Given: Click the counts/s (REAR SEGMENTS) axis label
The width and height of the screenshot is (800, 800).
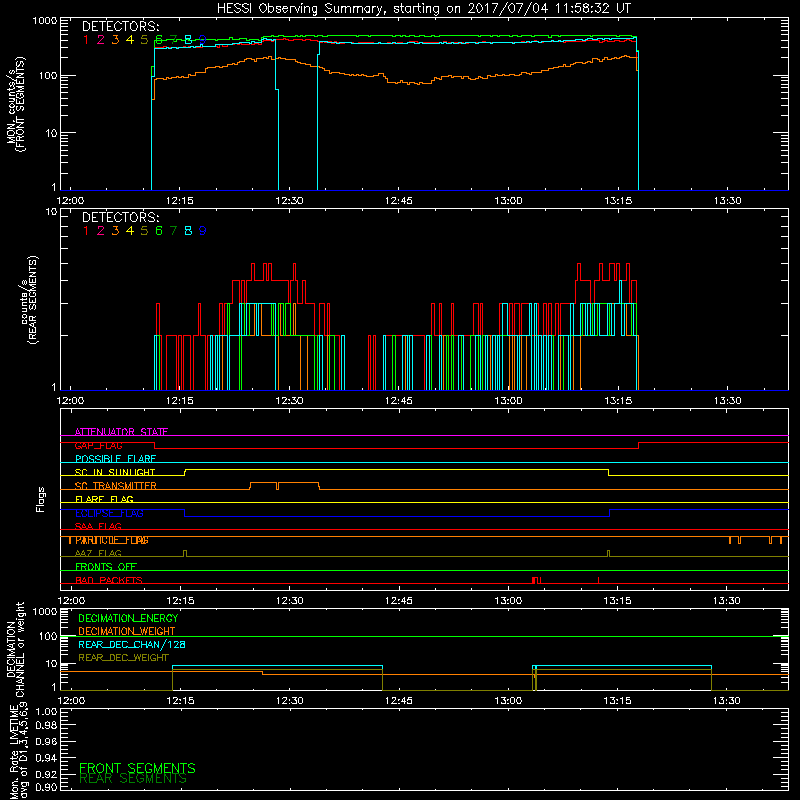Looking at the screenshot, I should pyautogui.click(x=30, y=300).
